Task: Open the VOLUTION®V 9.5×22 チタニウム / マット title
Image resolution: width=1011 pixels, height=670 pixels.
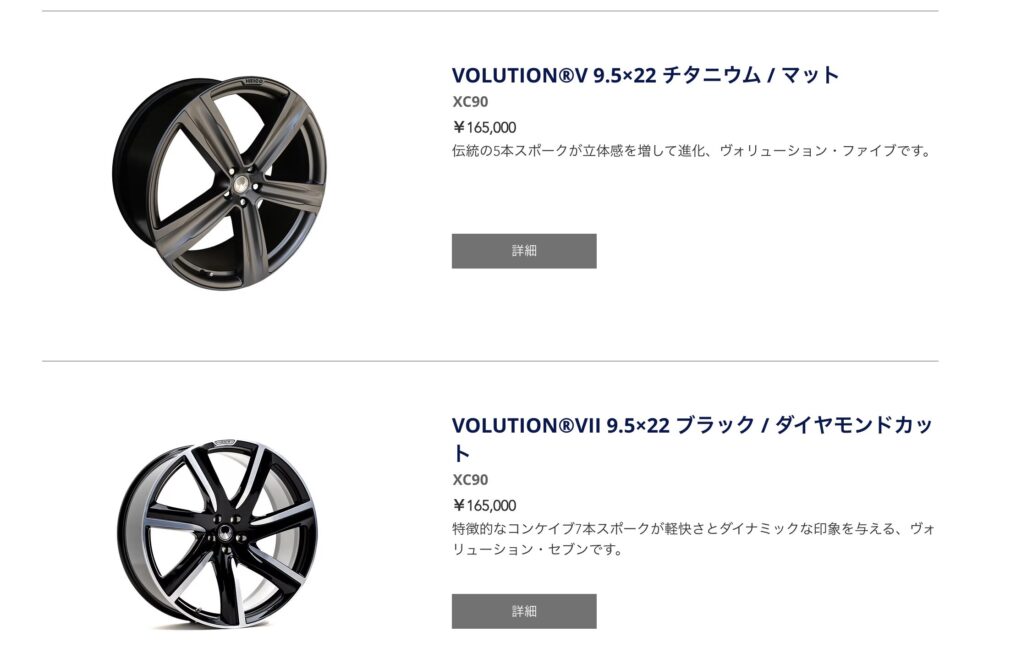Action: click(x=645, y=75)
